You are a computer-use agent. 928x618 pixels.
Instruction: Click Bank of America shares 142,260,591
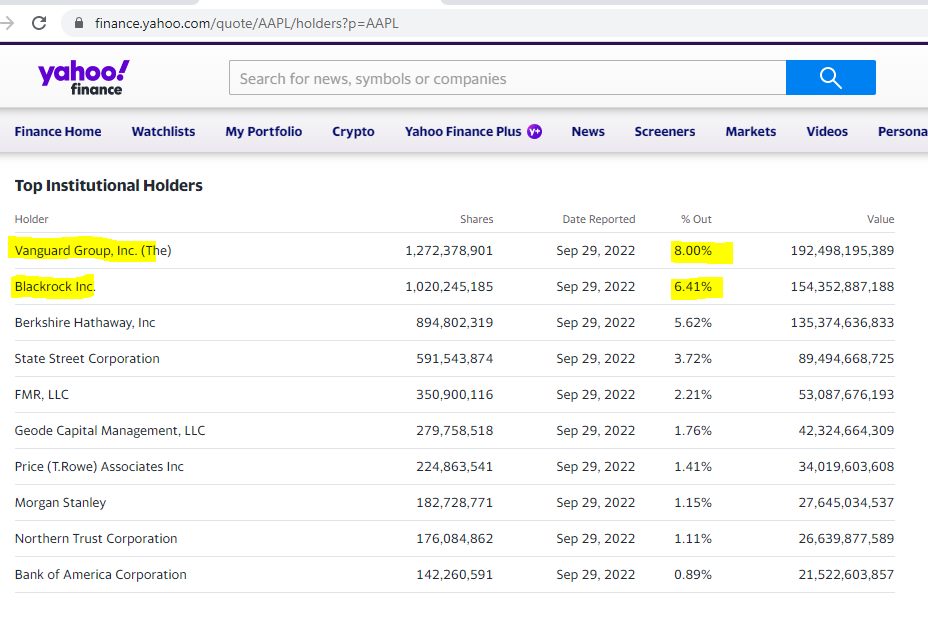[455, 575]
